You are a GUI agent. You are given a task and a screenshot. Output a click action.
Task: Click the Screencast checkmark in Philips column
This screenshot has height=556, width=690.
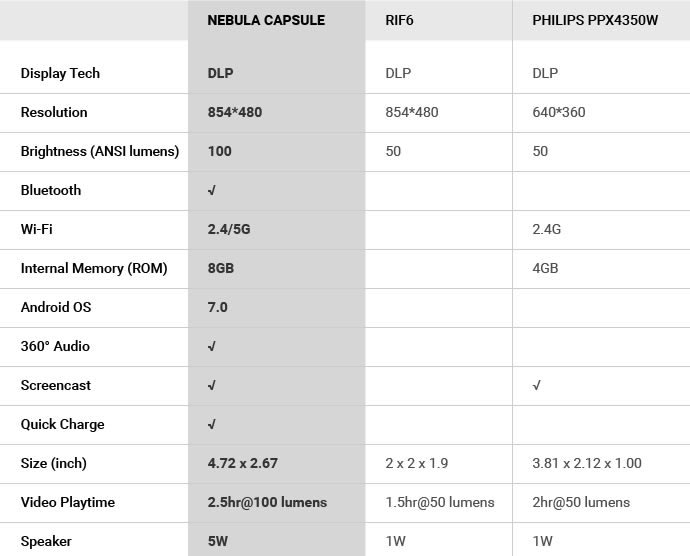pyautogui.click(x=536, y=386)
